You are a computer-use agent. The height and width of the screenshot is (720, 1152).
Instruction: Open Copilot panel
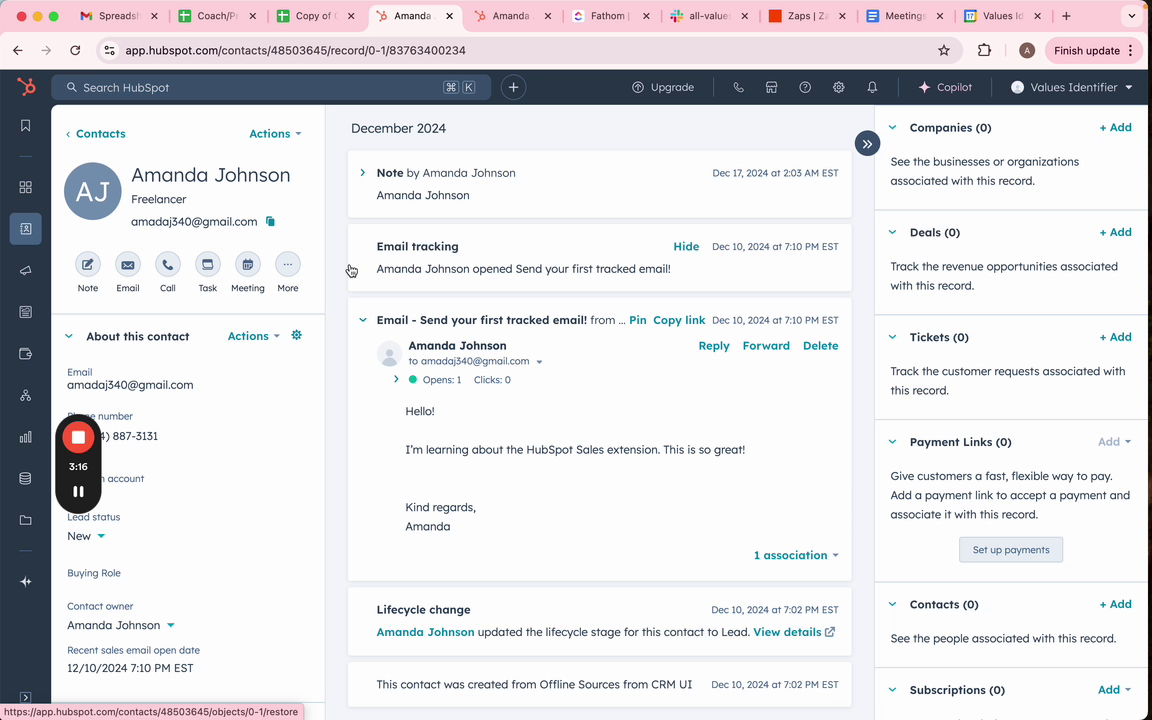tap(945, 87)
